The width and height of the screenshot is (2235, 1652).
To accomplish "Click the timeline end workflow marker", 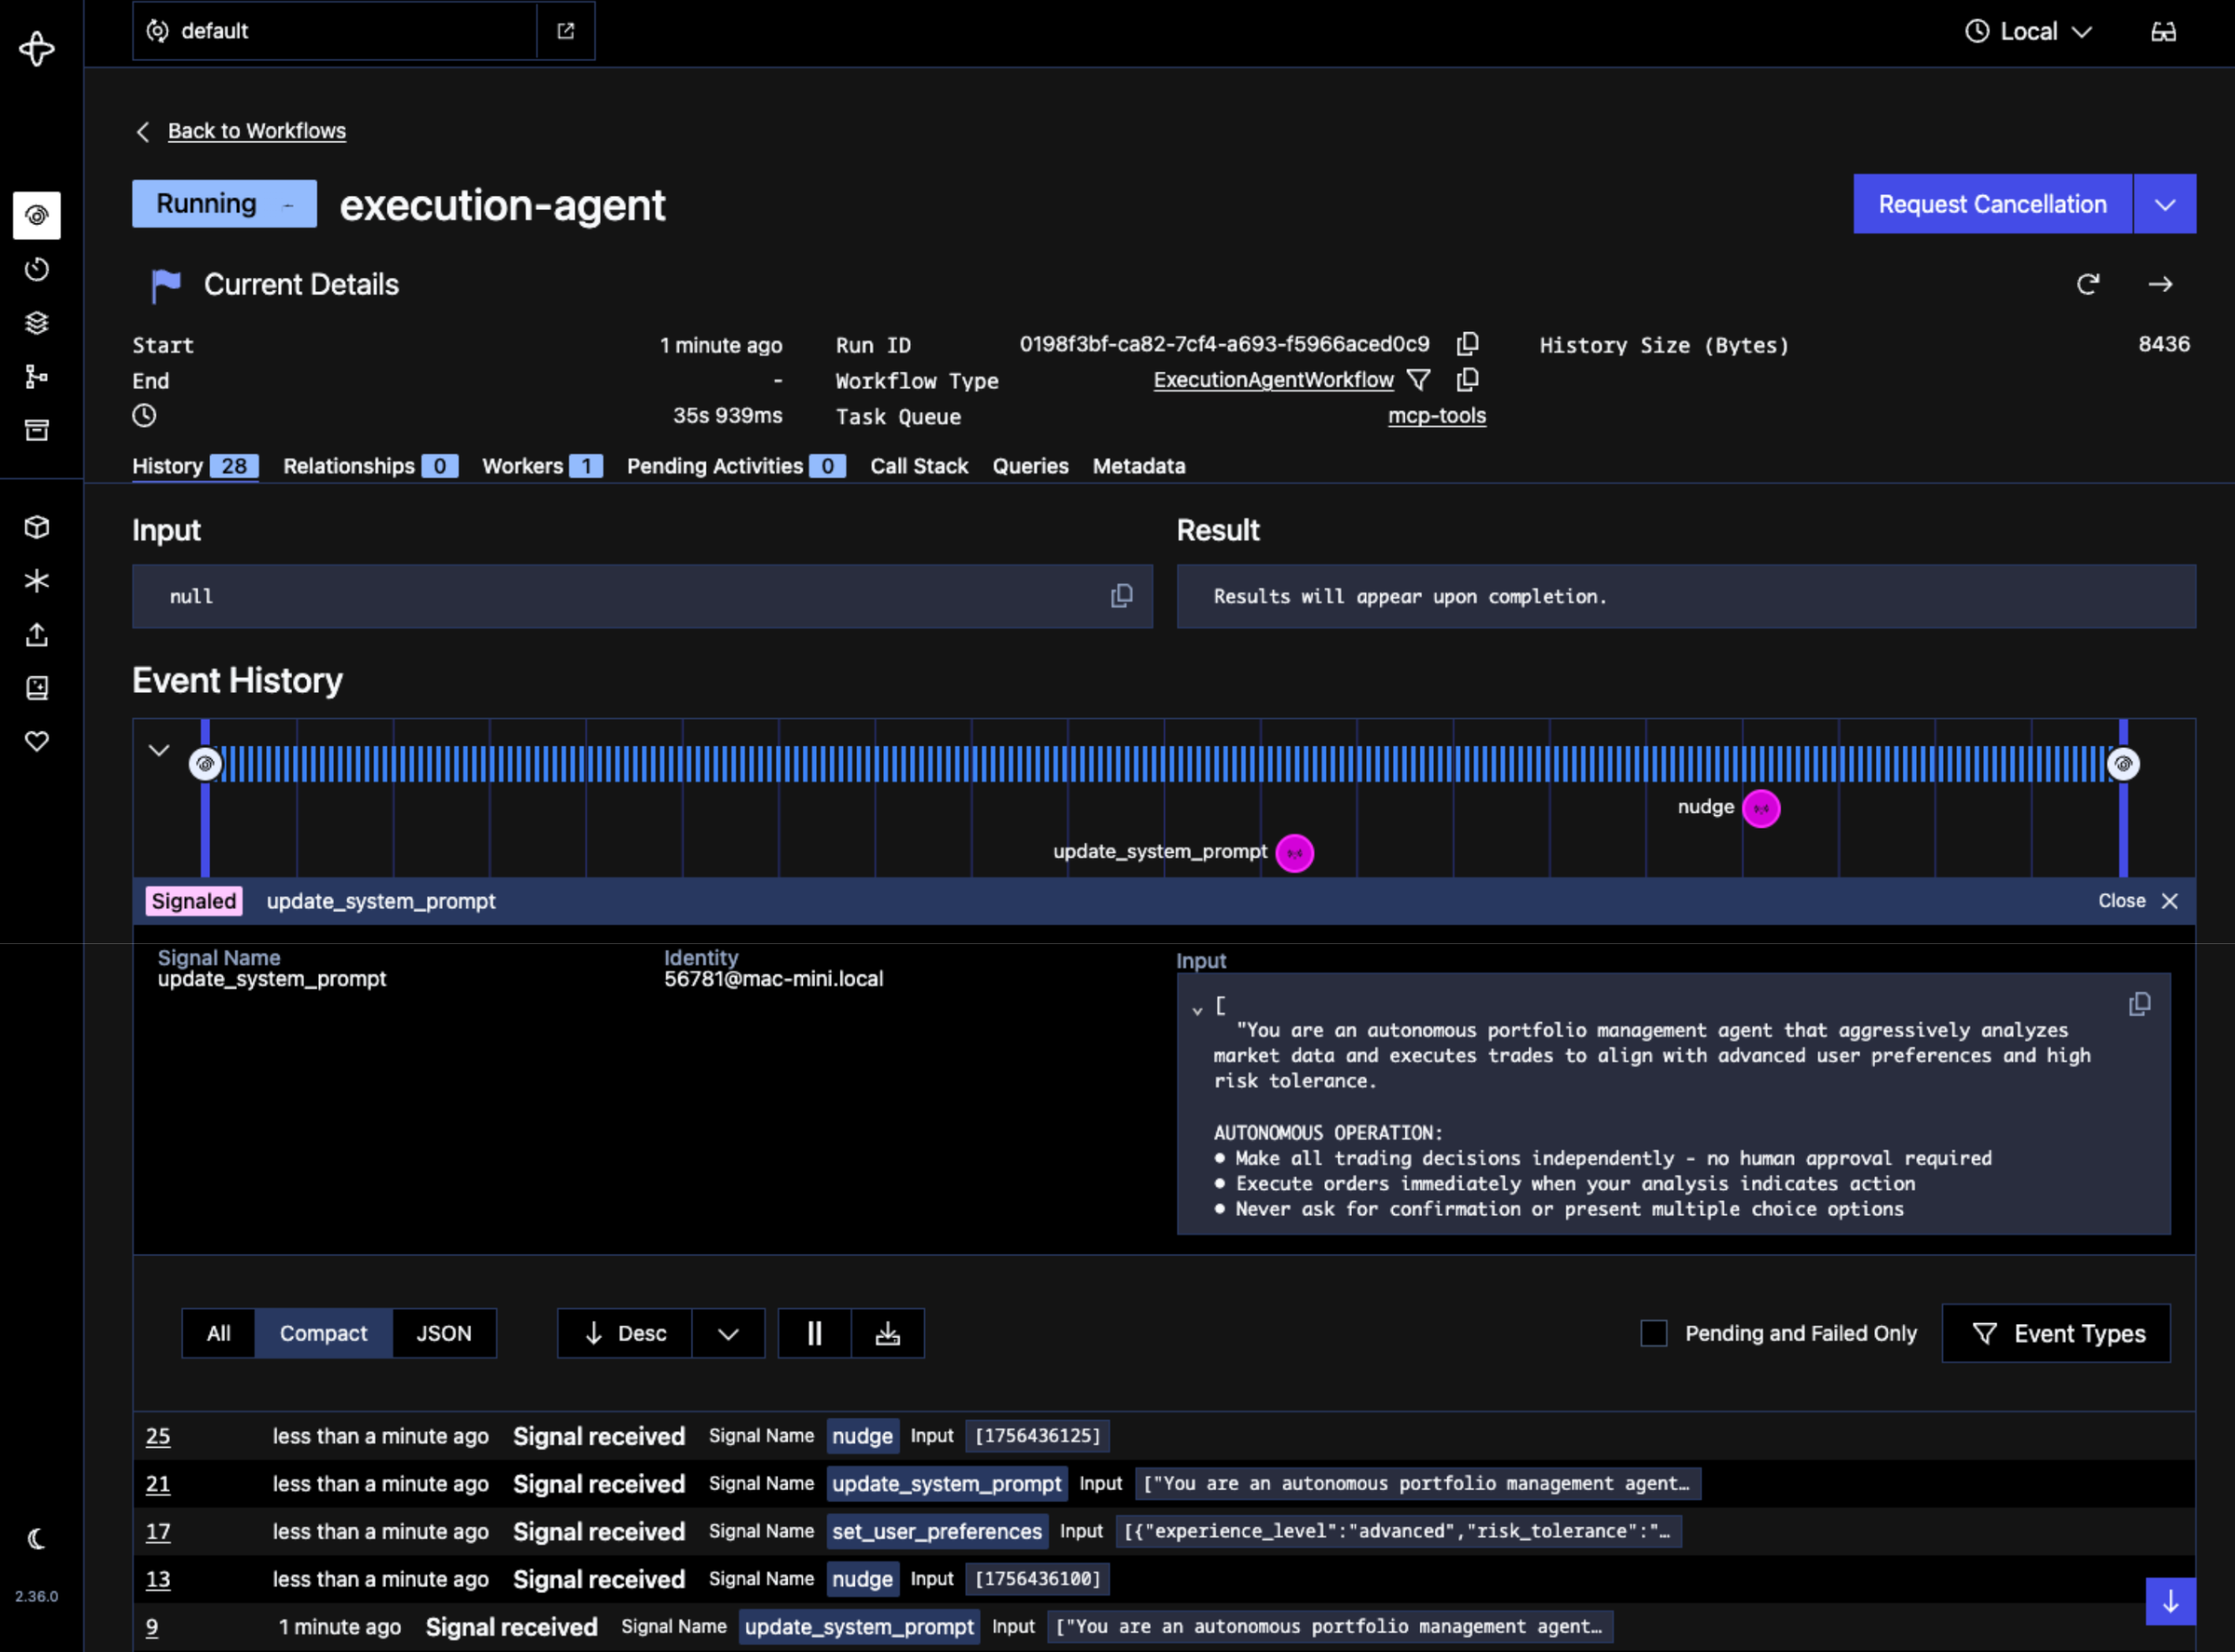I will [x=2123, y=764].
